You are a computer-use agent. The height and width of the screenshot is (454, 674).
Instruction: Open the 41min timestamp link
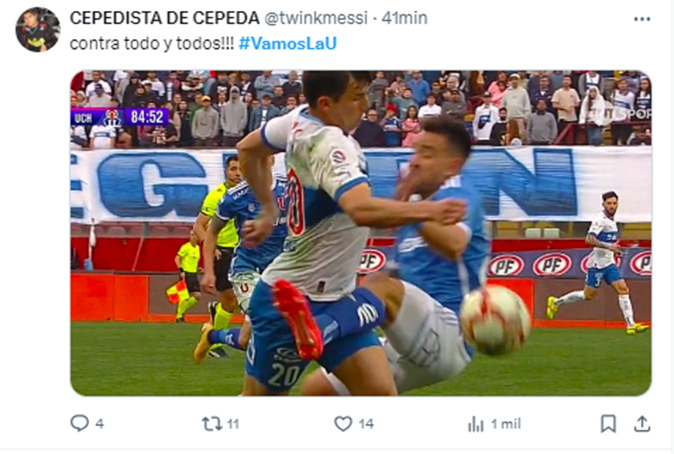pos(404,18)
